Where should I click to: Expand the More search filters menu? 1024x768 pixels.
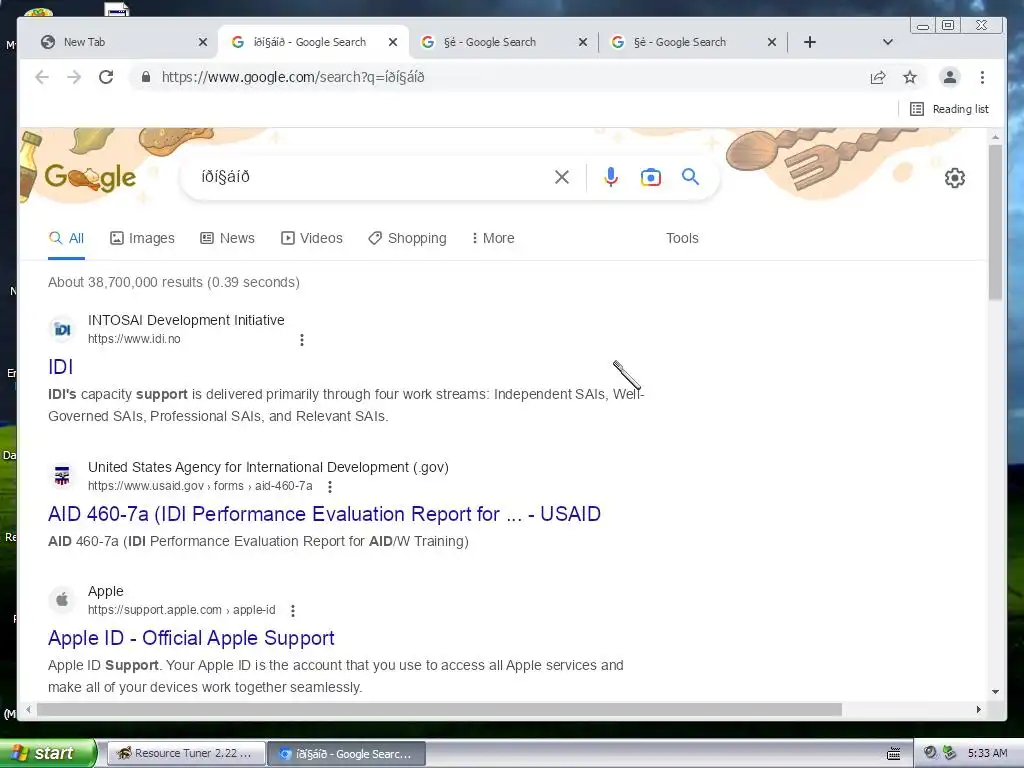(493, 238)
